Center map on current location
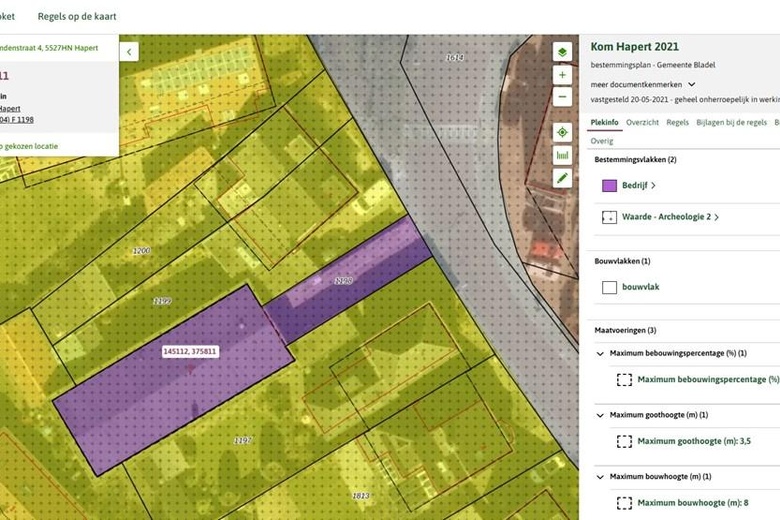 pyautogui.click(x=562, y=132)
